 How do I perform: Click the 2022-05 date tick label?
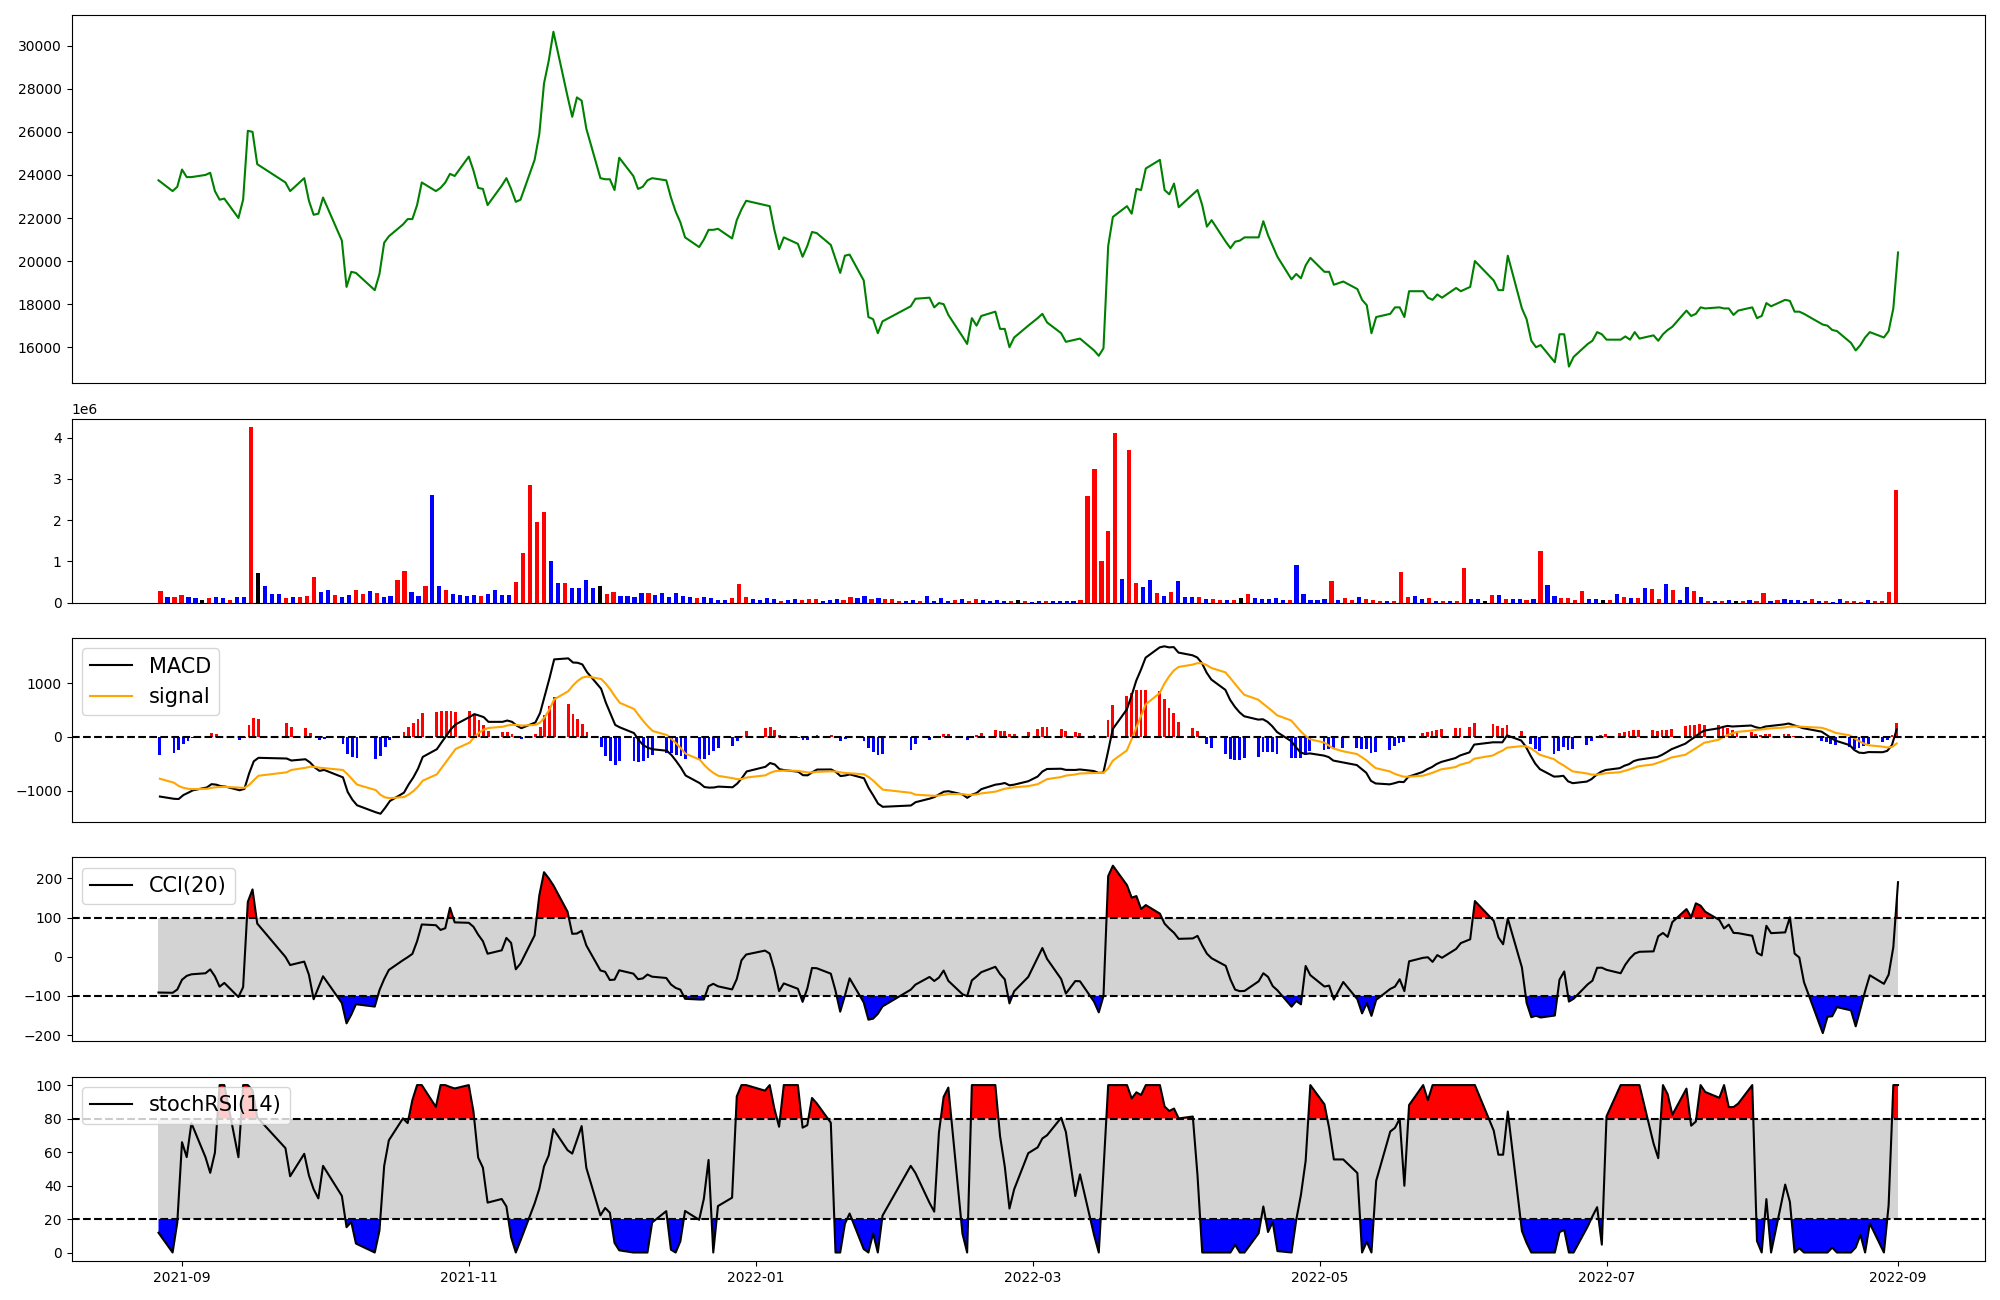(x=1320, y=1277)
